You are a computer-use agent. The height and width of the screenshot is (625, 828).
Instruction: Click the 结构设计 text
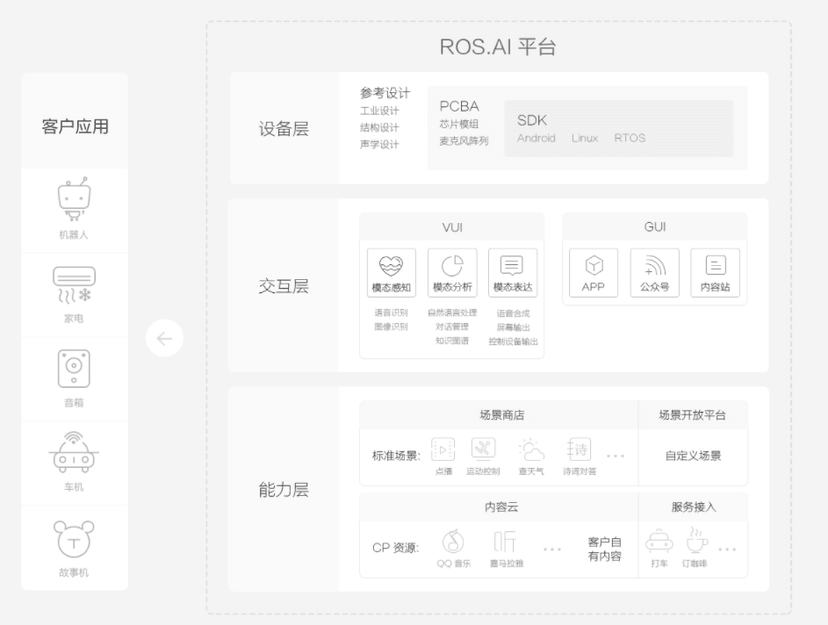[x=379, y=128]
